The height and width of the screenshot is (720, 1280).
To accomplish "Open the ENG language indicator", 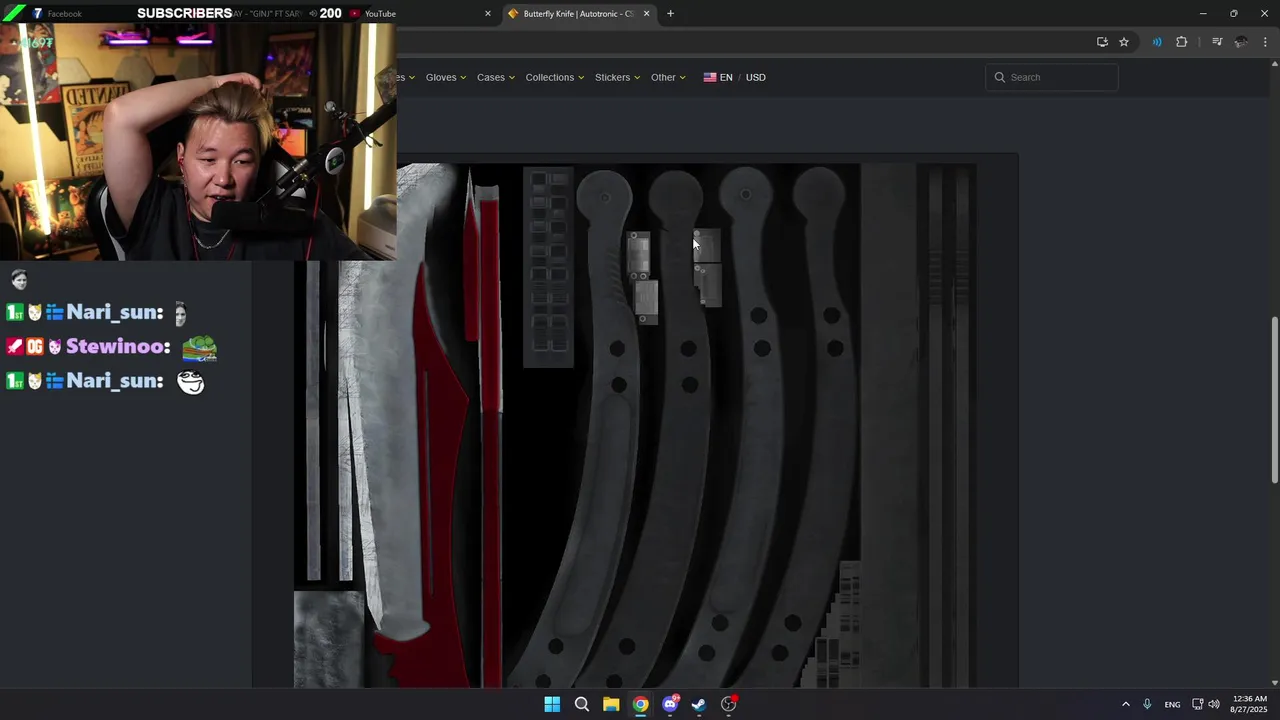I will (1172, 704).
